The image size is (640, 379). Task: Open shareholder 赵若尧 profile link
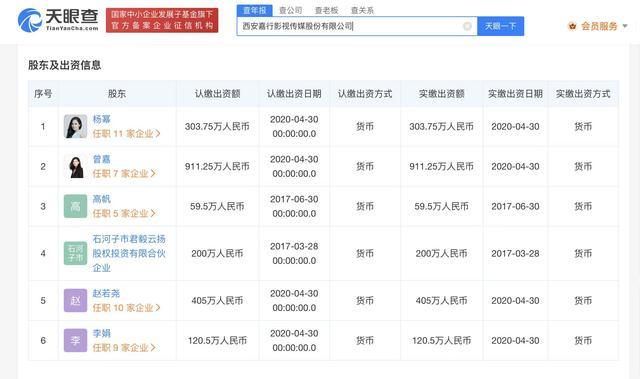coord(106,293)
